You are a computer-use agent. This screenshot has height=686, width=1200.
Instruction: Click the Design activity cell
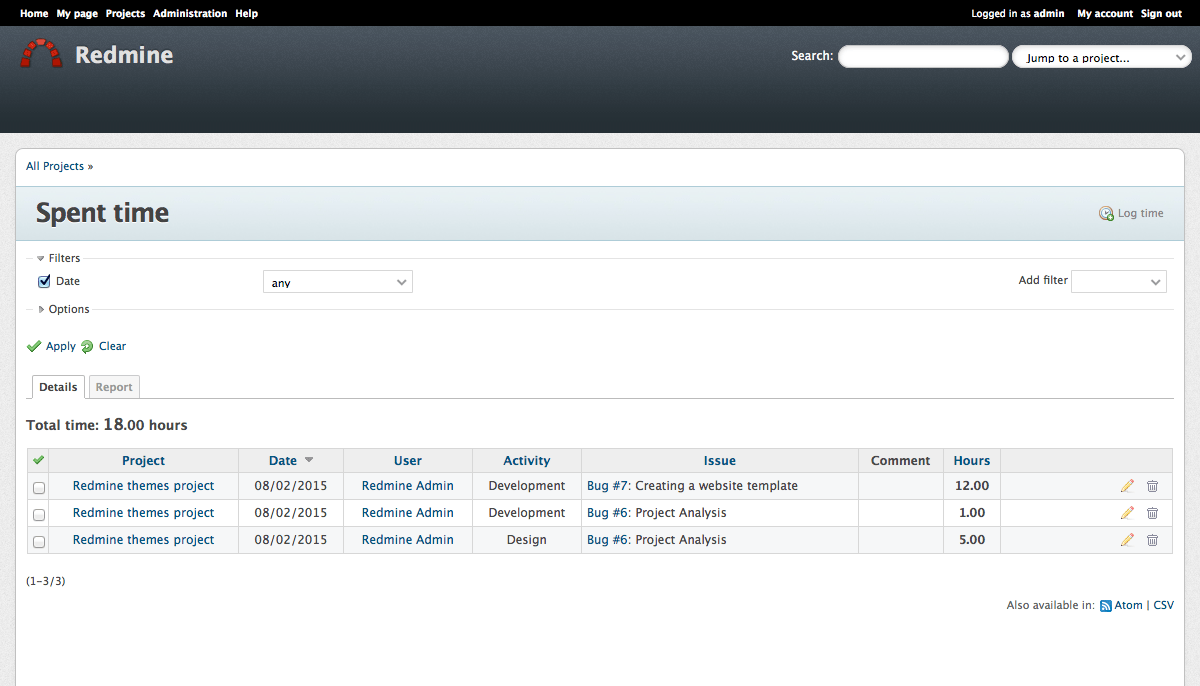(527, 540)
